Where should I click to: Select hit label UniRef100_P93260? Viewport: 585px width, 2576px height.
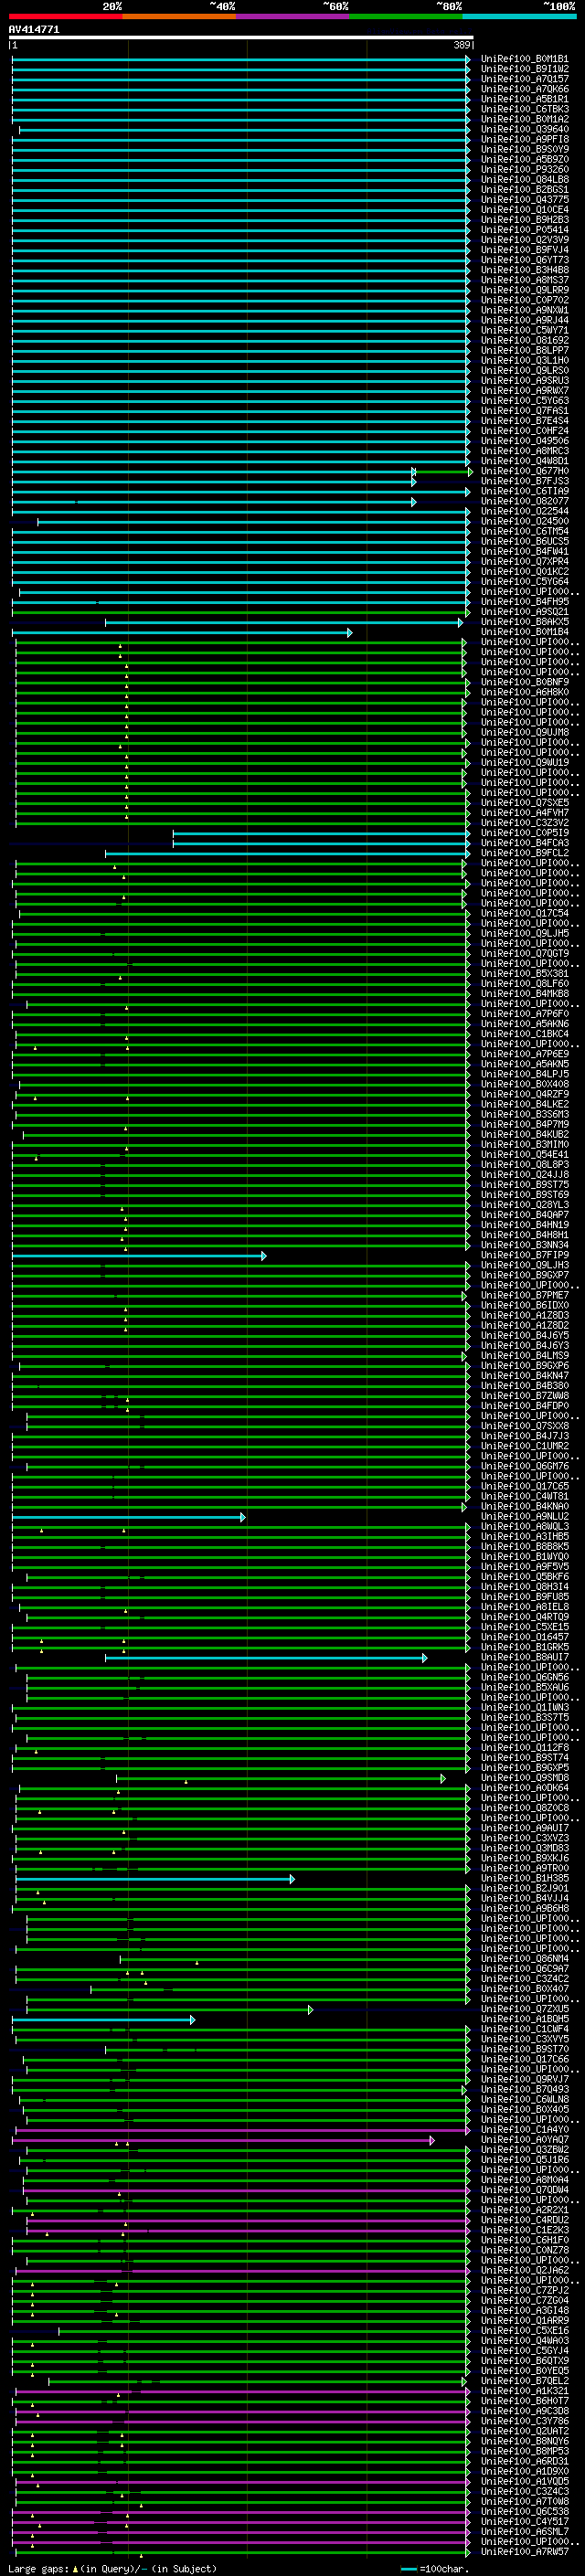pyautogui.click(x=525, y=169)
